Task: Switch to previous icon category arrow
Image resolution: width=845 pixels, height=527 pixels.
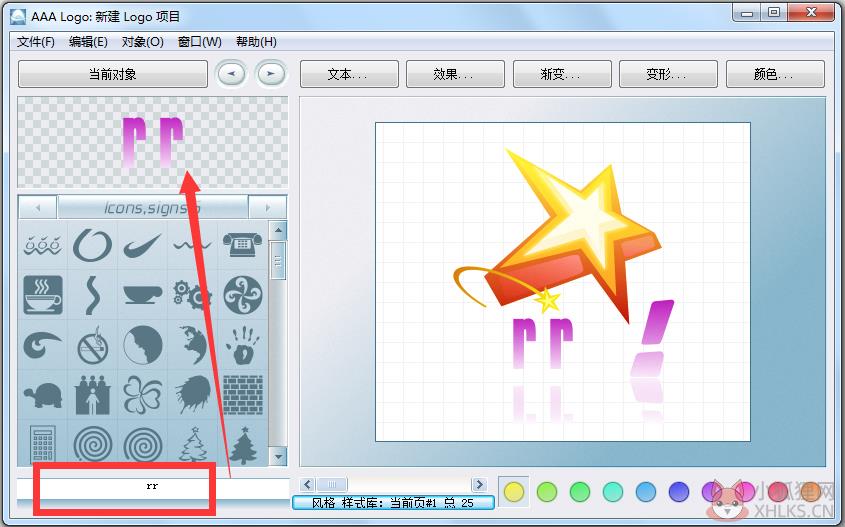Action: (x=38, y=207)
